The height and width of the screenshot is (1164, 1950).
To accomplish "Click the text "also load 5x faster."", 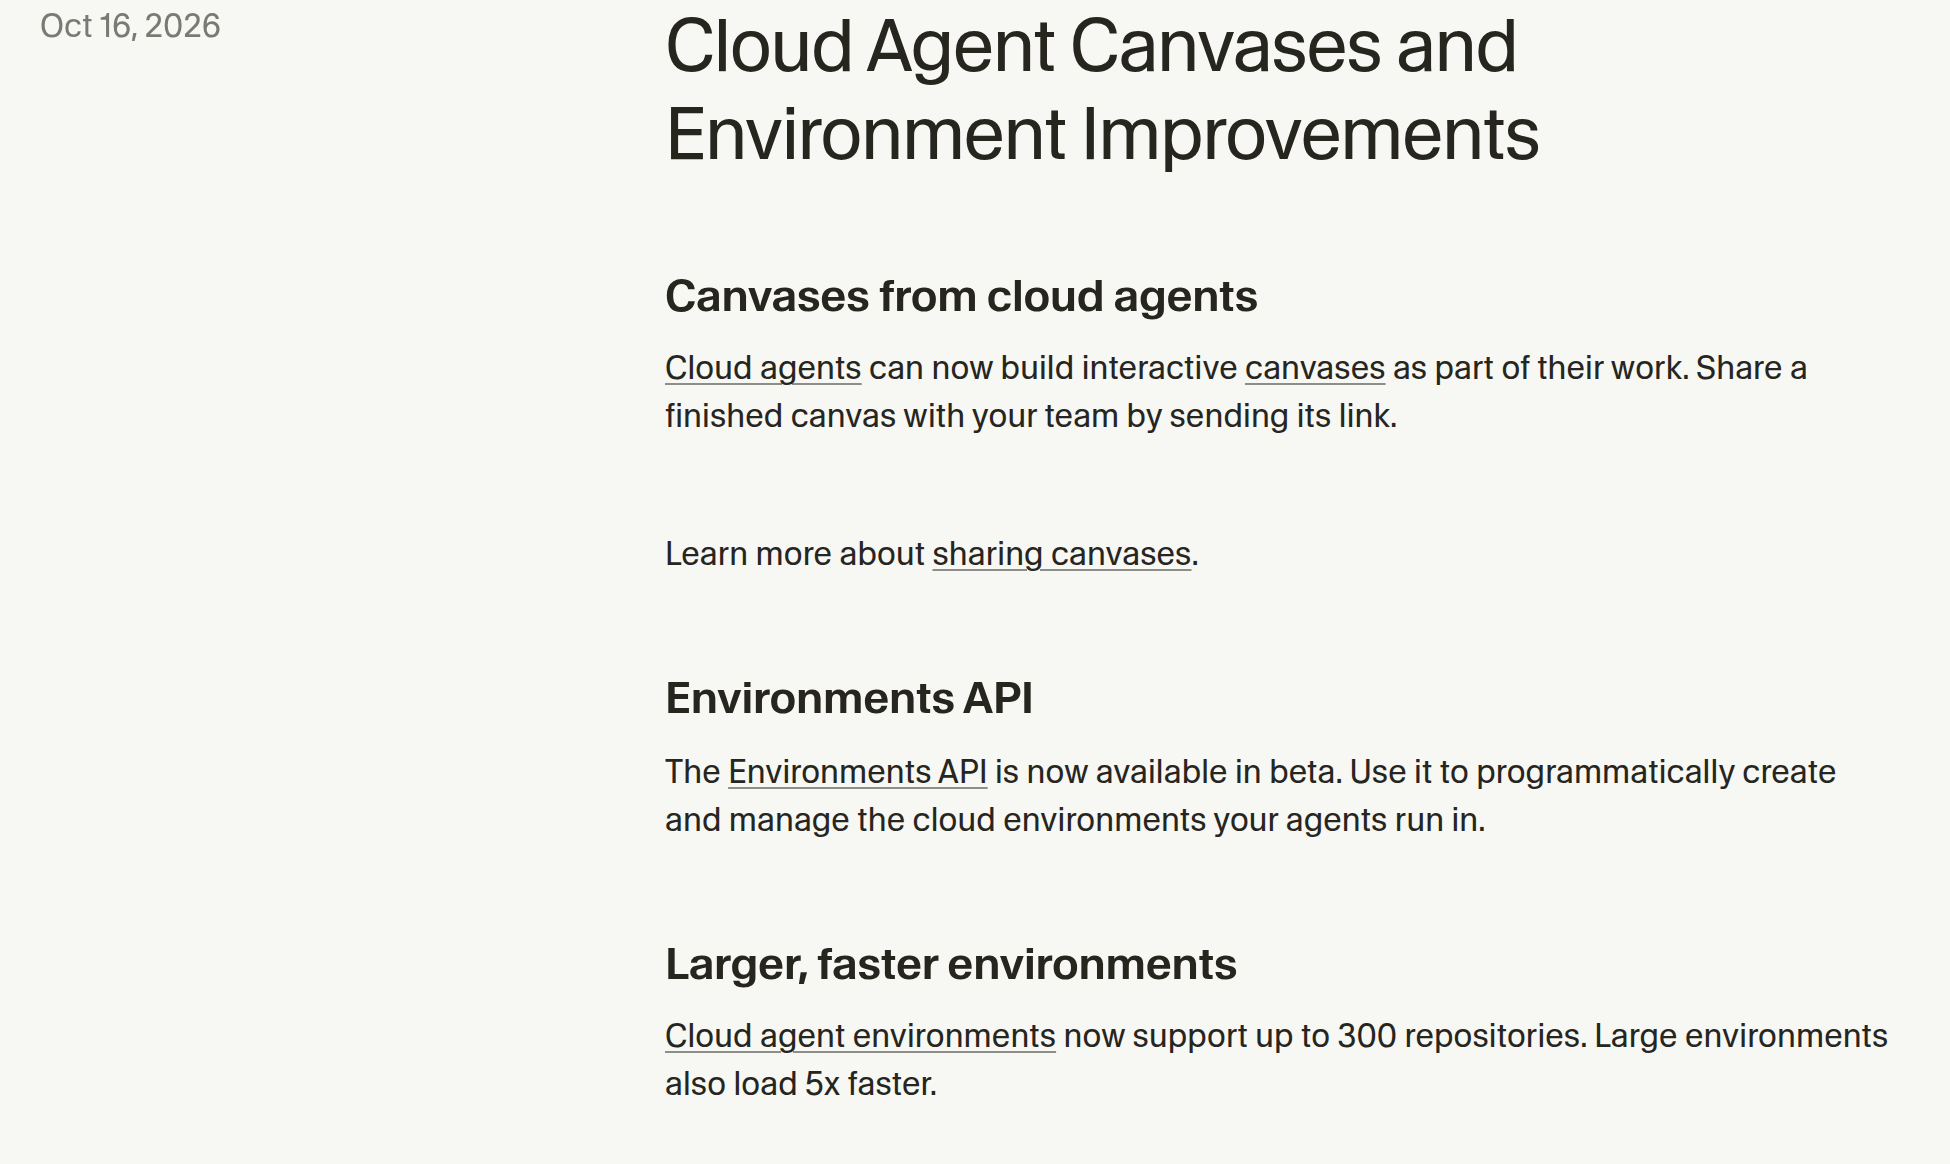I will [801, 1084].
